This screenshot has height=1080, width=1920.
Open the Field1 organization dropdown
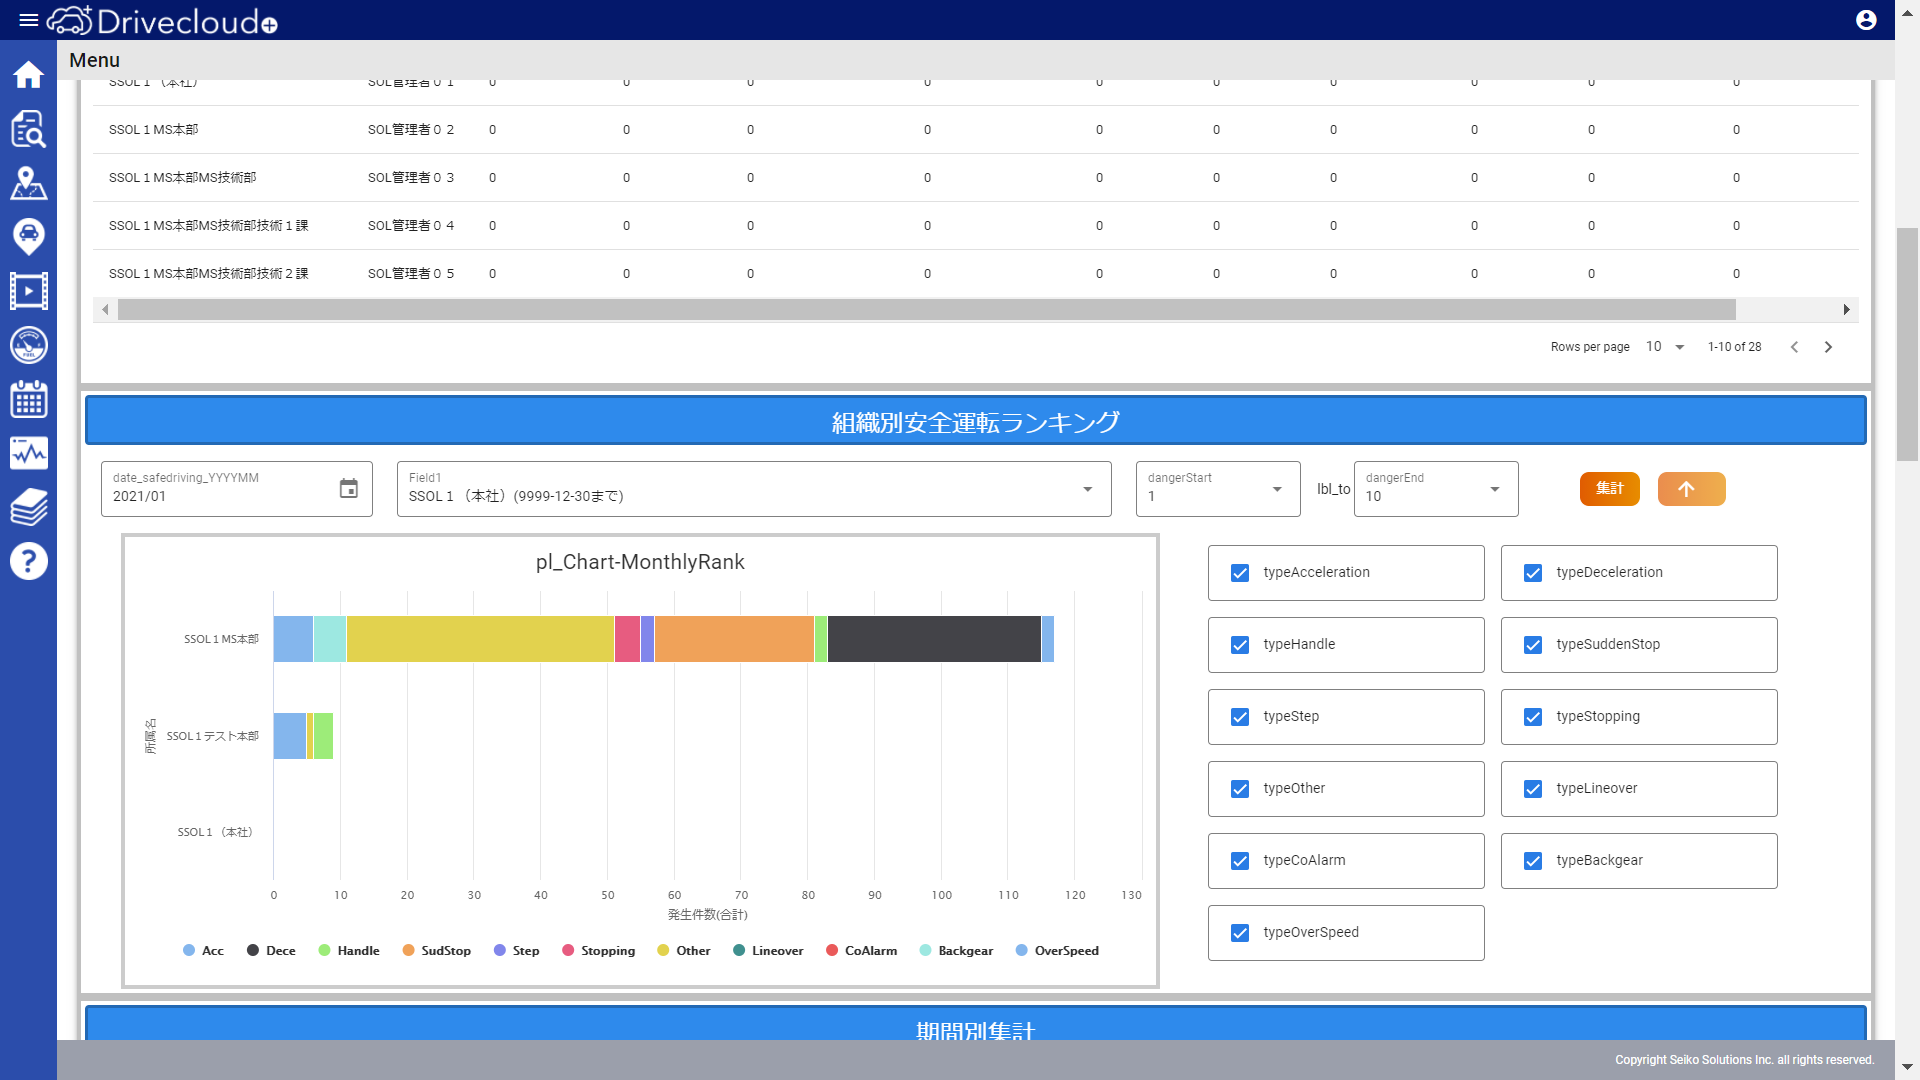coord(754,489)
